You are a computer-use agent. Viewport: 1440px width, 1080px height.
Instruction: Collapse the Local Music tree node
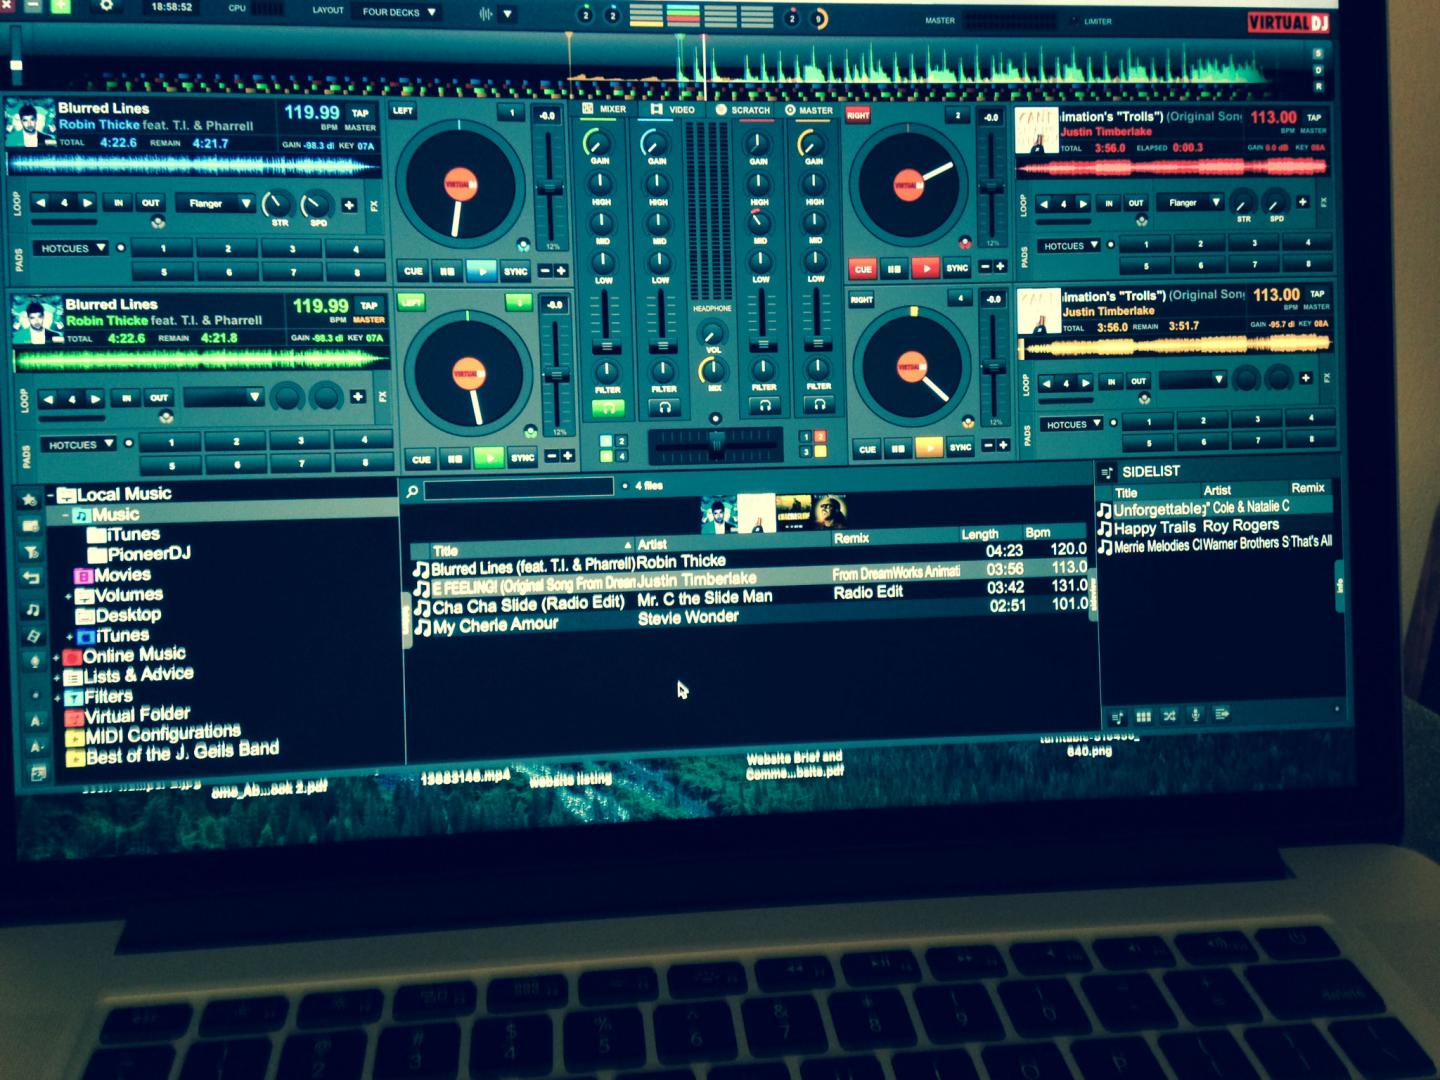coord(50,495)
